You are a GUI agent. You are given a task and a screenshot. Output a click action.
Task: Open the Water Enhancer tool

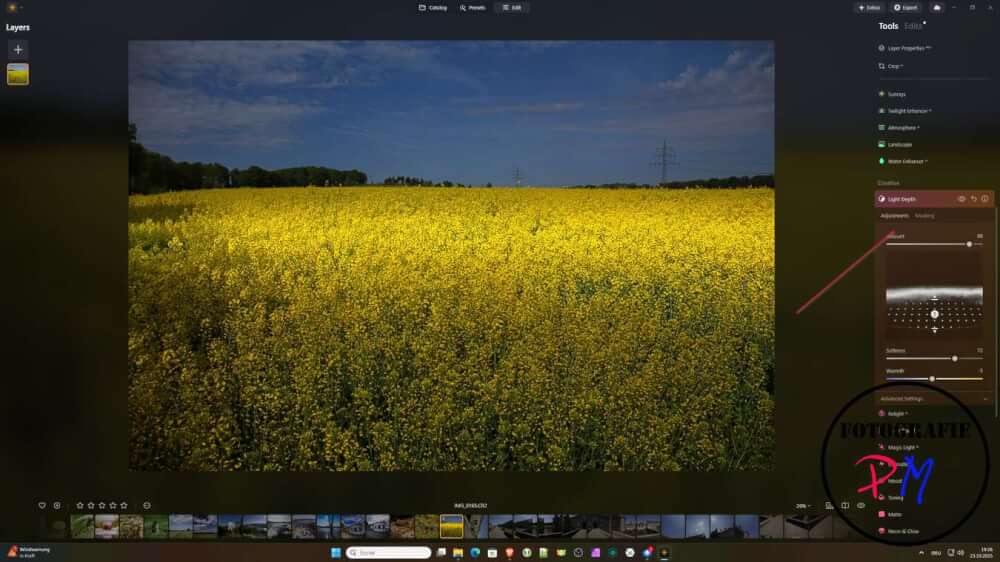point(905,161)
